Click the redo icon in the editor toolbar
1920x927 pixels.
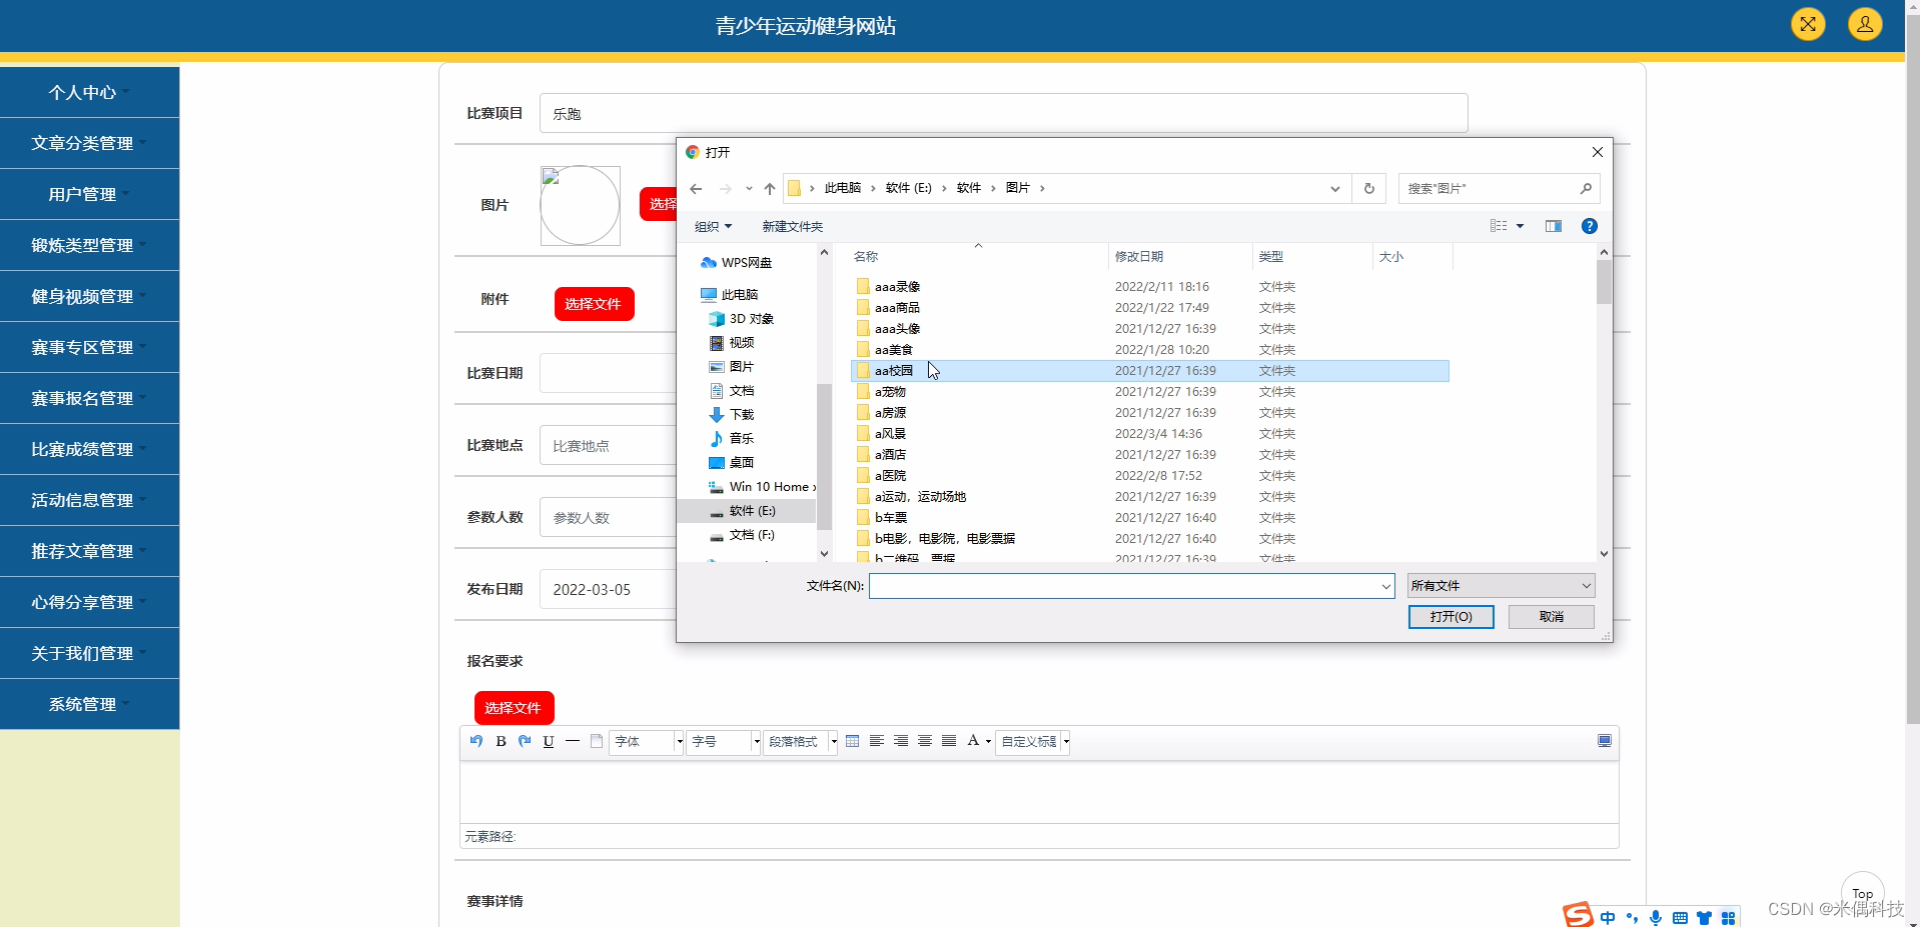pyautogui.click(x=525, y=741)
